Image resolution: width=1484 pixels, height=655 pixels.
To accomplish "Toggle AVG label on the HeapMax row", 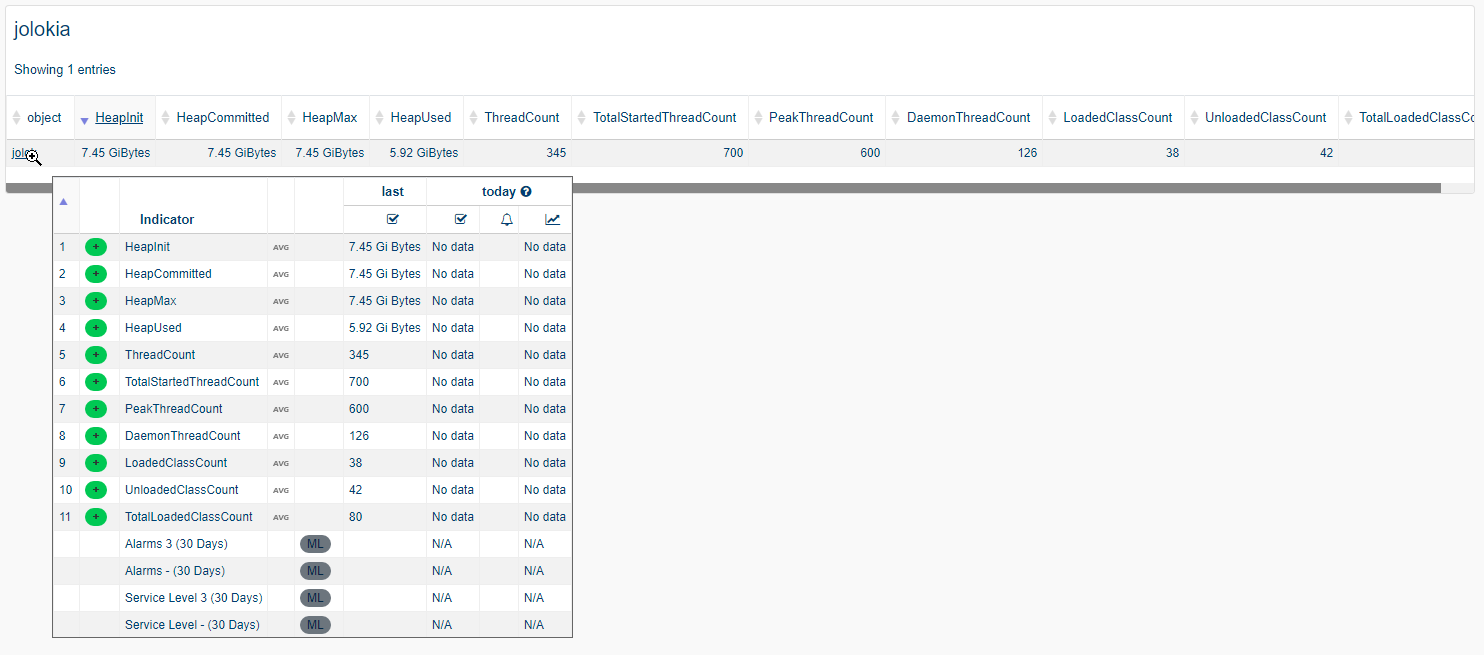I will (281, 301).
